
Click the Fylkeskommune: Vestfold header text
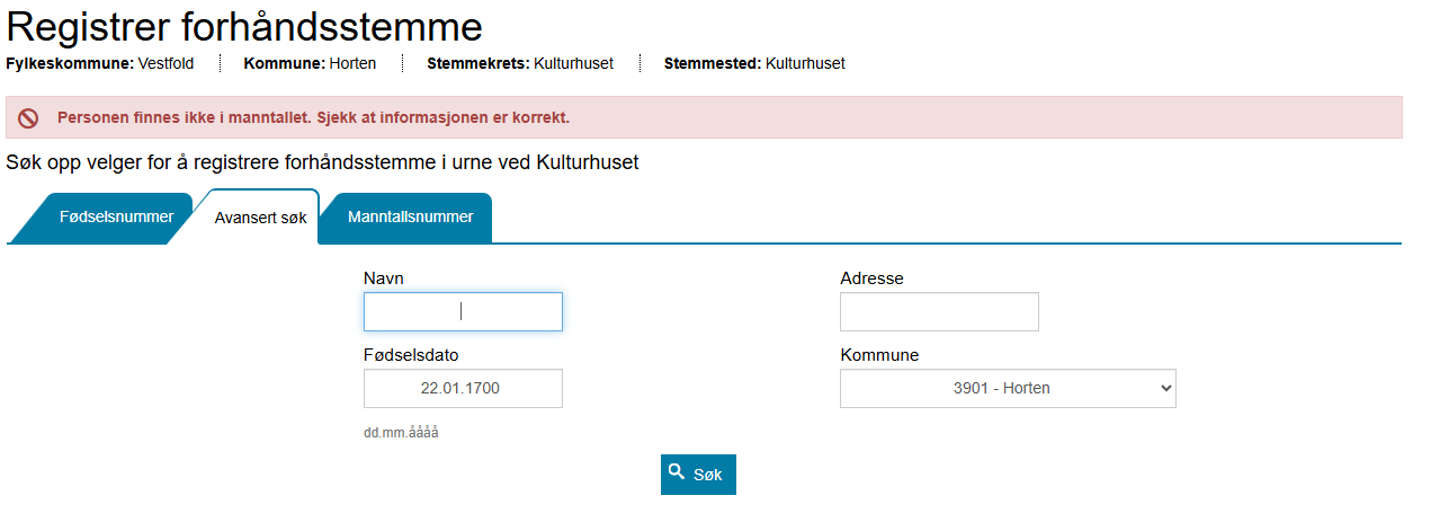click(100, 64)
